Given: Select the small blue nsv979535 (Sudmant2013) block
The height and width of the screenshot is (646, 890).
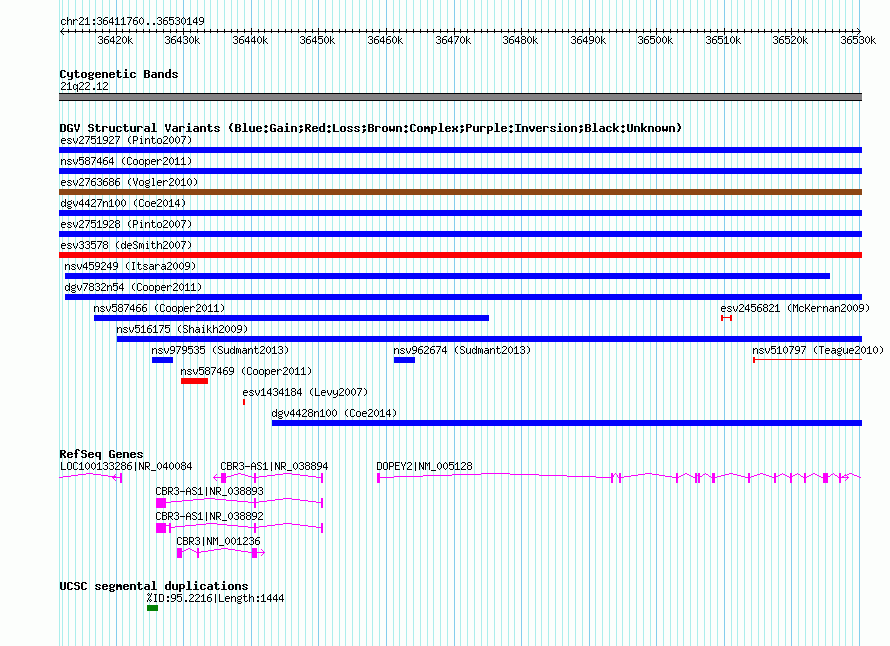Looking at the screenshot, I should (x=162, y=360).
